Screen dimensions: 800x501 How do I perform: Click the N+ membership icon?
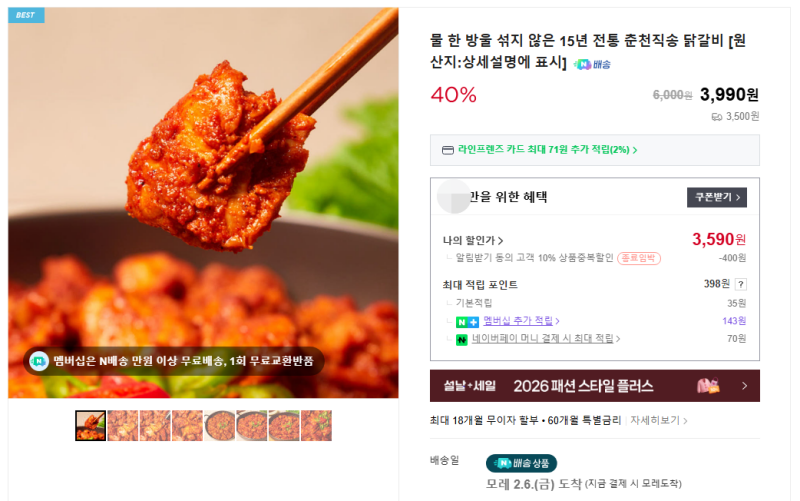point(467,322)
